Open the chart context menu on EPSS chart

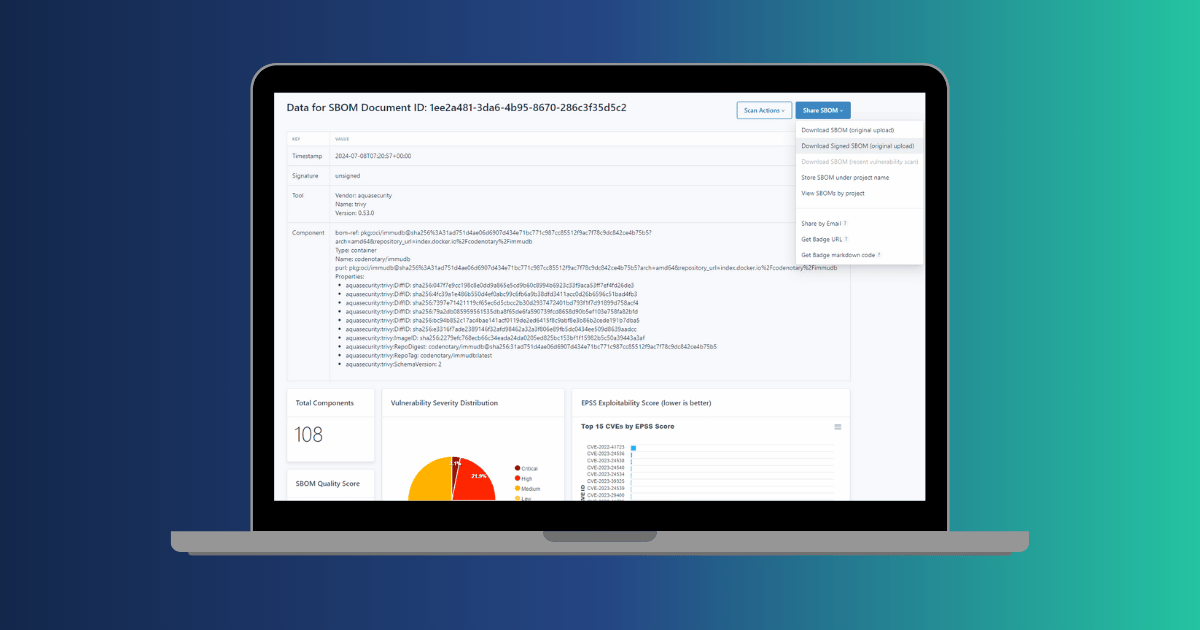pyautogui.click(x=838, y=427)
